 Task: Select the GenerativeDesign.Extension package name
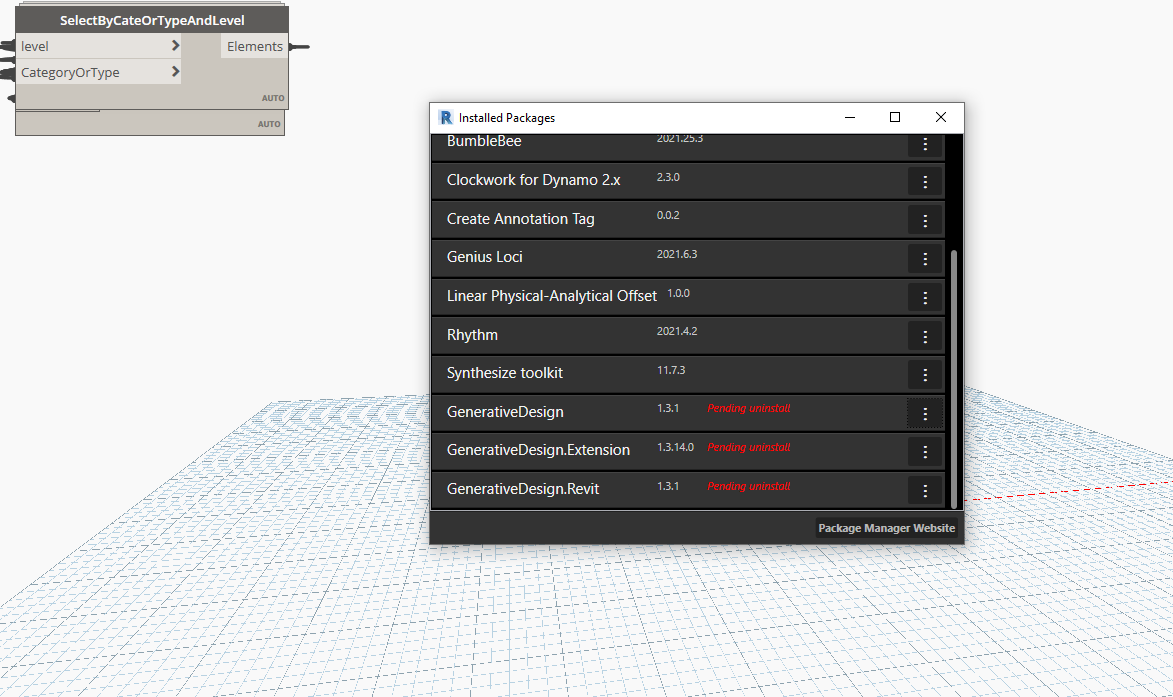coord(538,450)
